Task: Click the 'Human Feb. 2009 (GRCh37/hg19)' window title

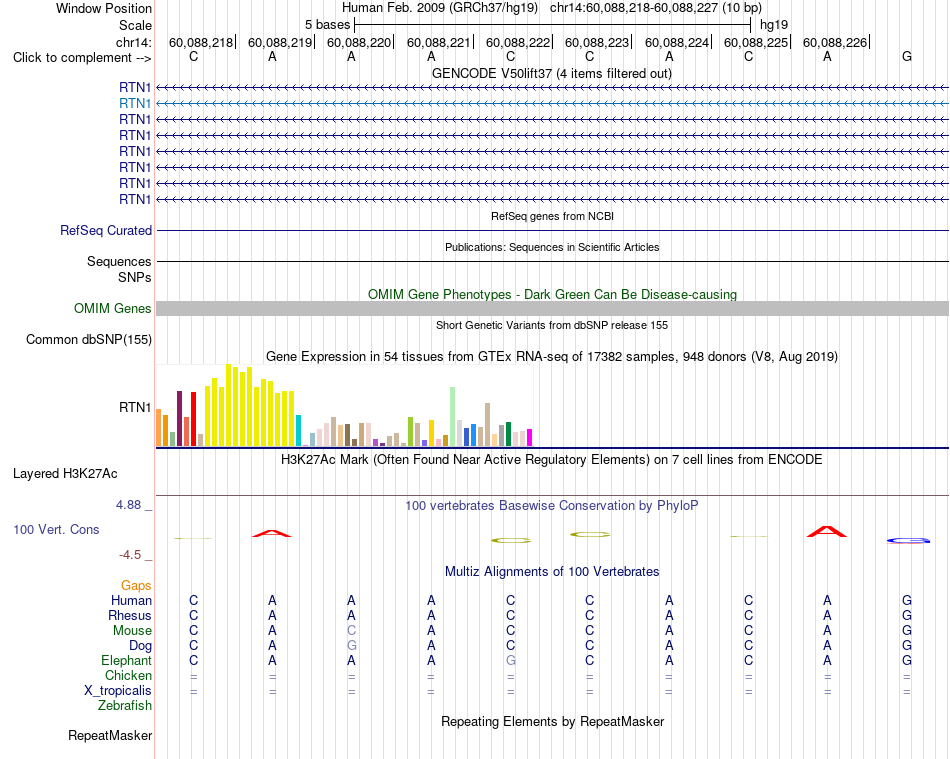Action: 440,8
